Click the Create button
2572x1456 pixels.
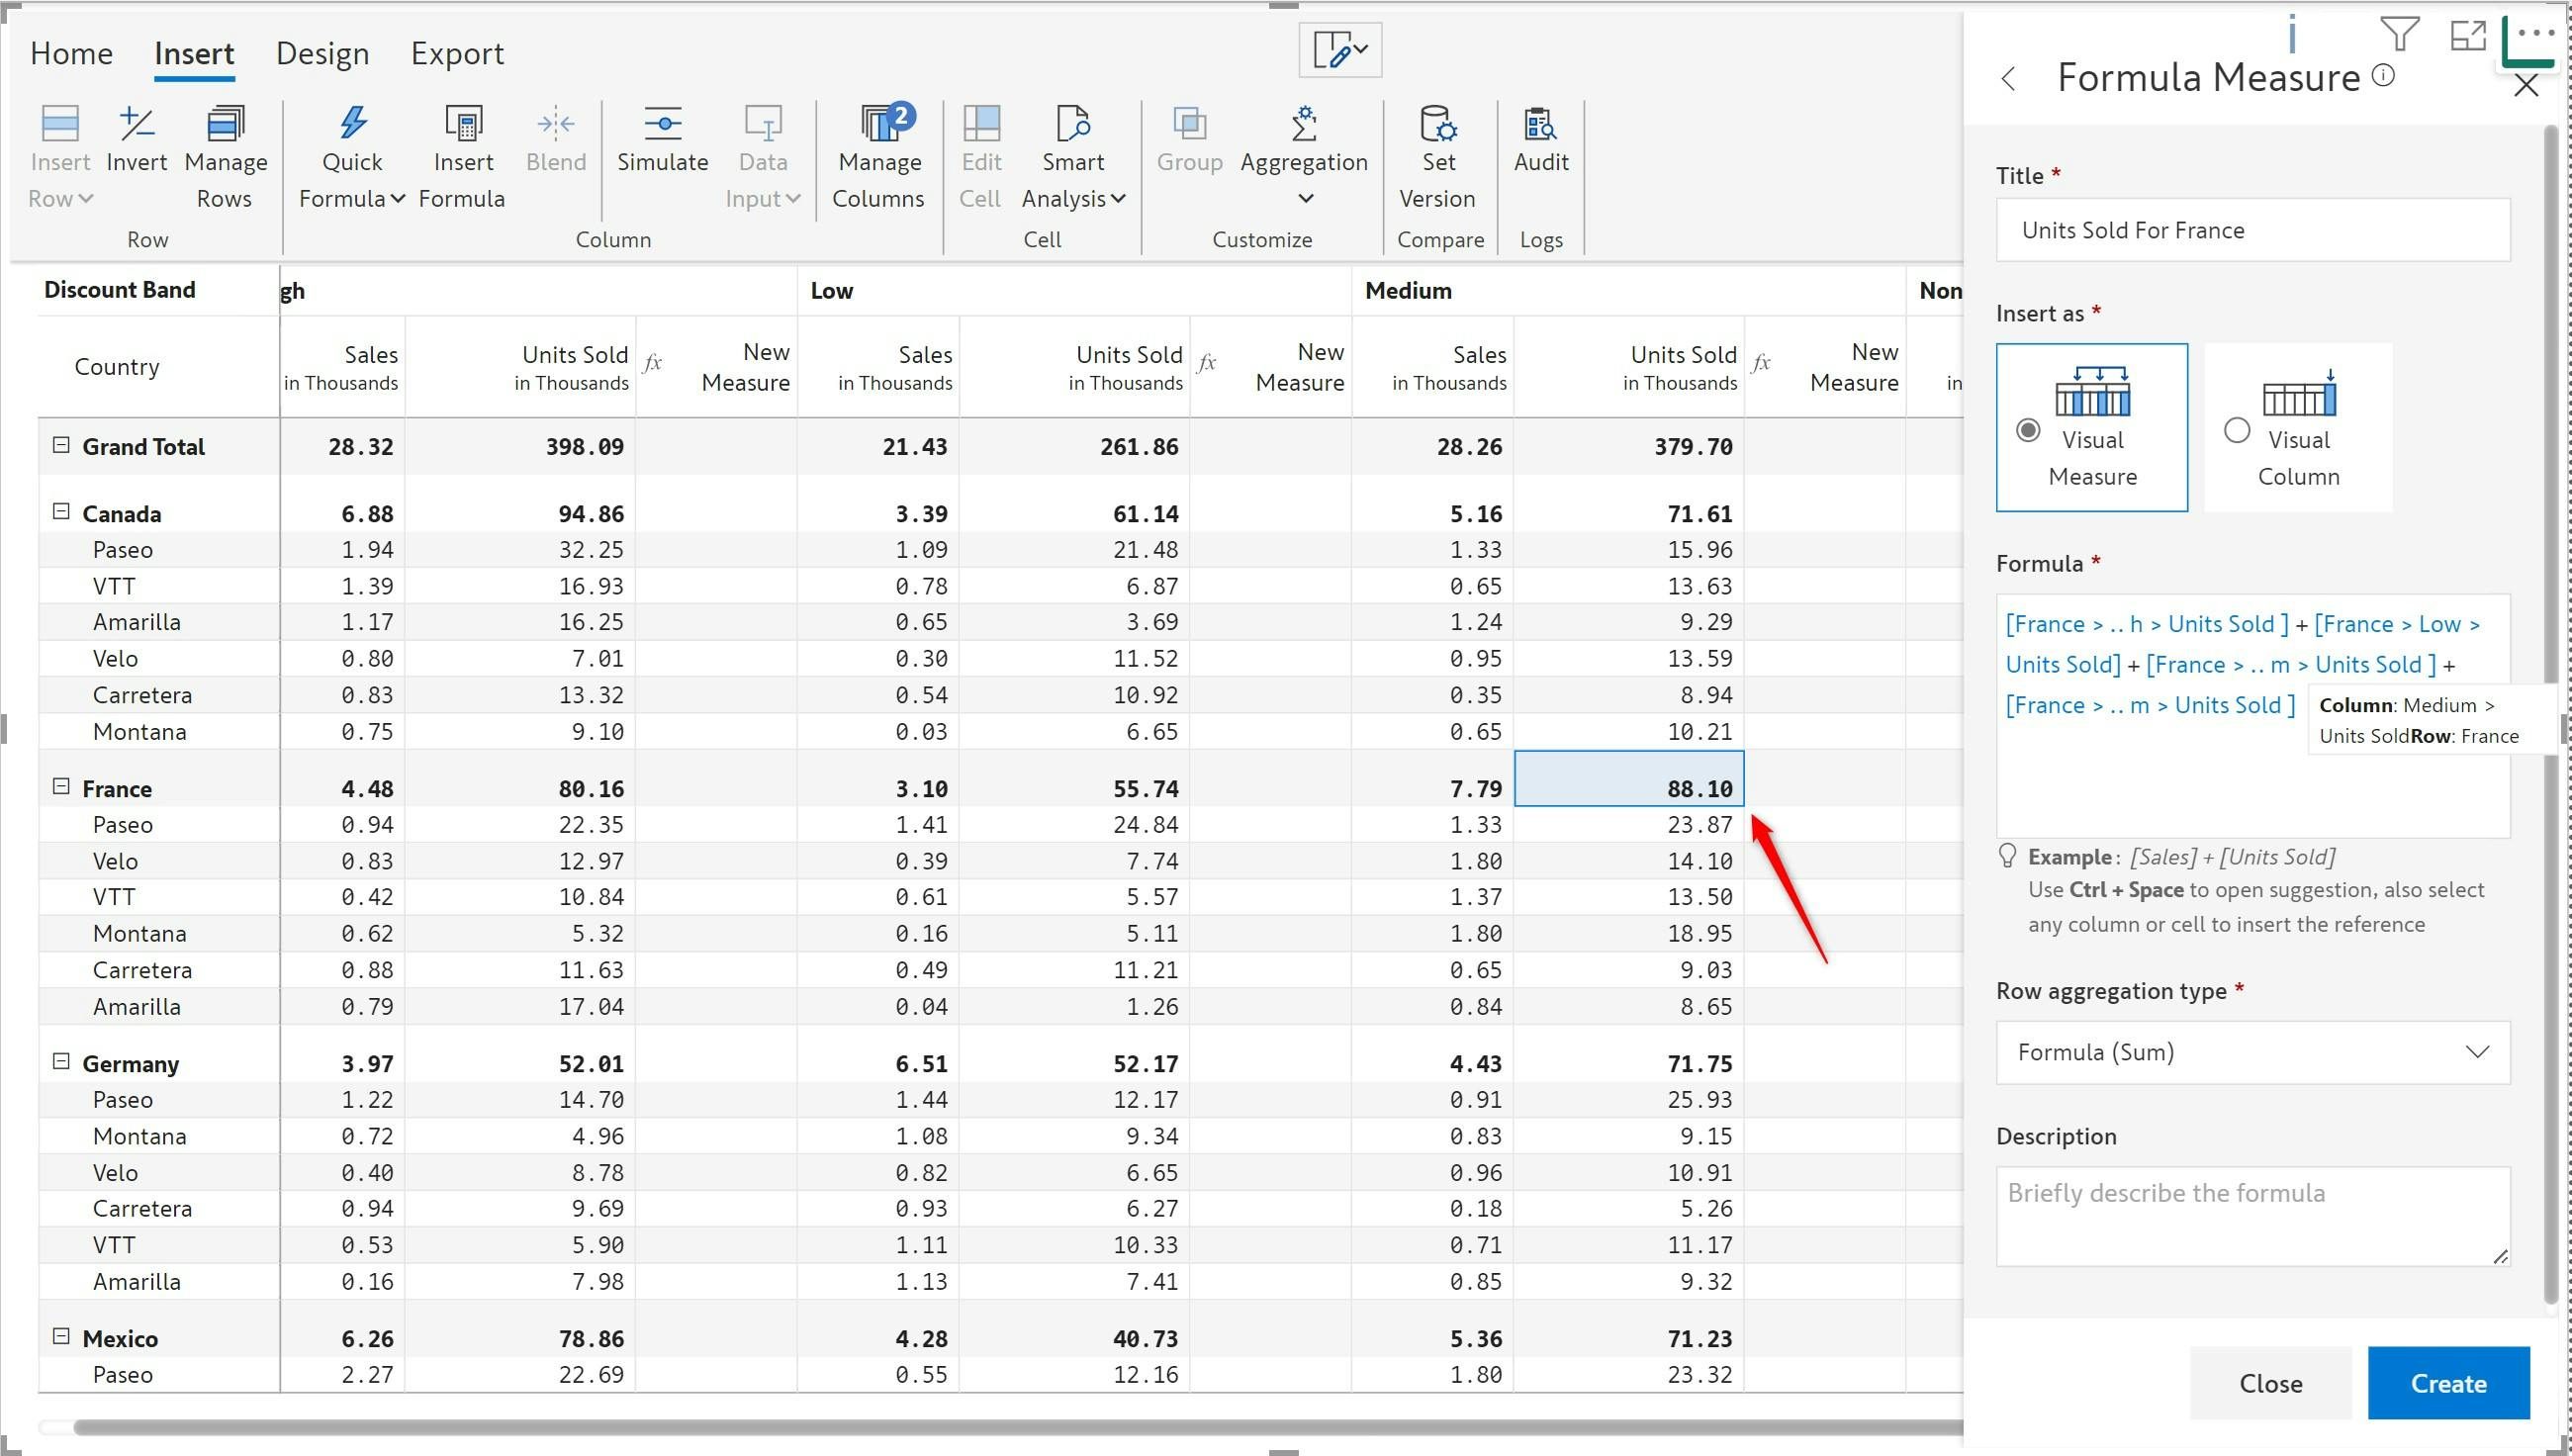2444,1382
